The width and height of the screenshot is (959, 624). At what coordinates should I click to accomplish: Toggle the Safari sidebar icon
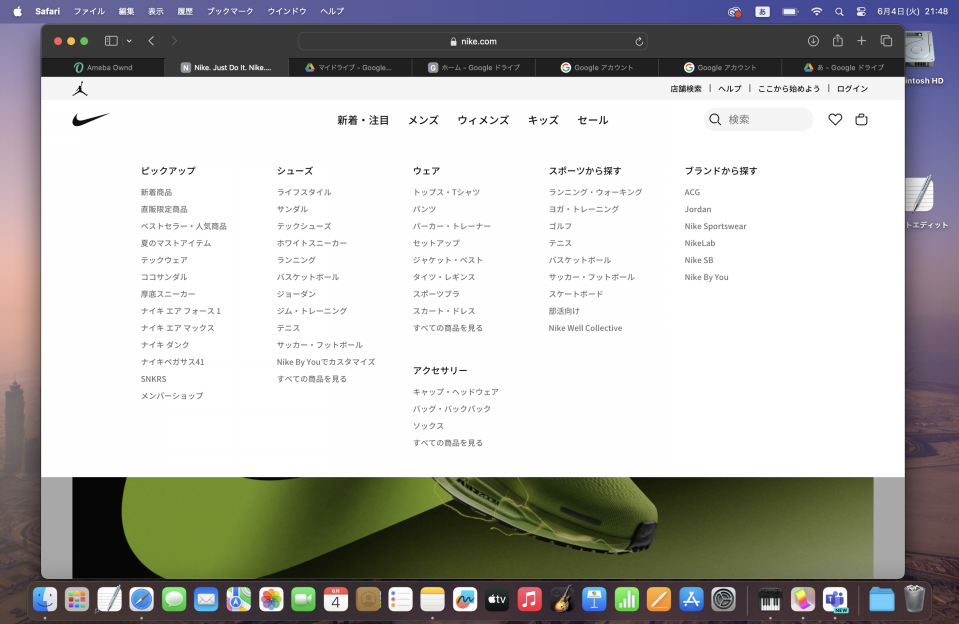[x=111, y=41]
